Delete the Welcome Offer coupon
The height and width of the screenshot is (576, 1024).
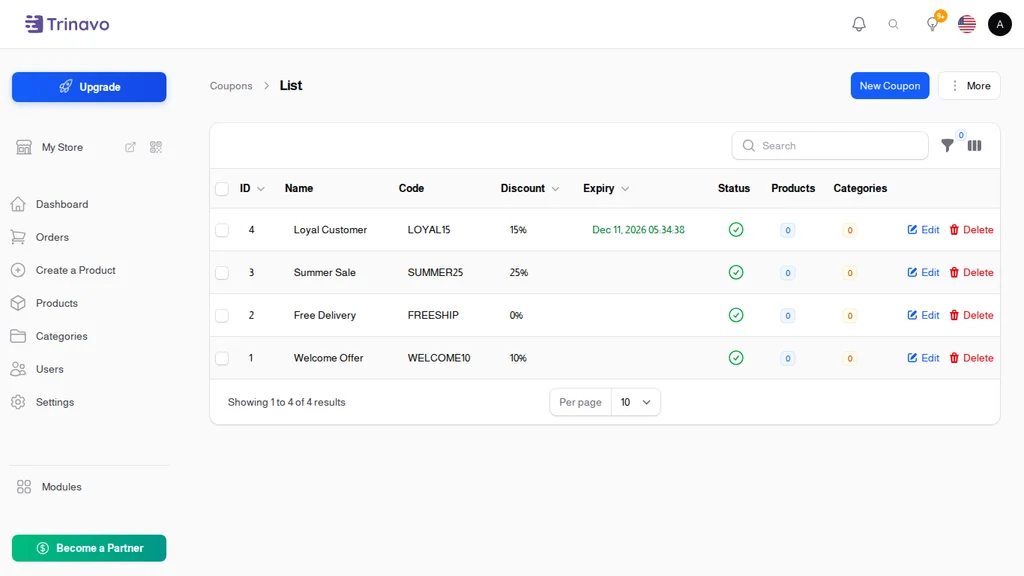click(971, 358)
